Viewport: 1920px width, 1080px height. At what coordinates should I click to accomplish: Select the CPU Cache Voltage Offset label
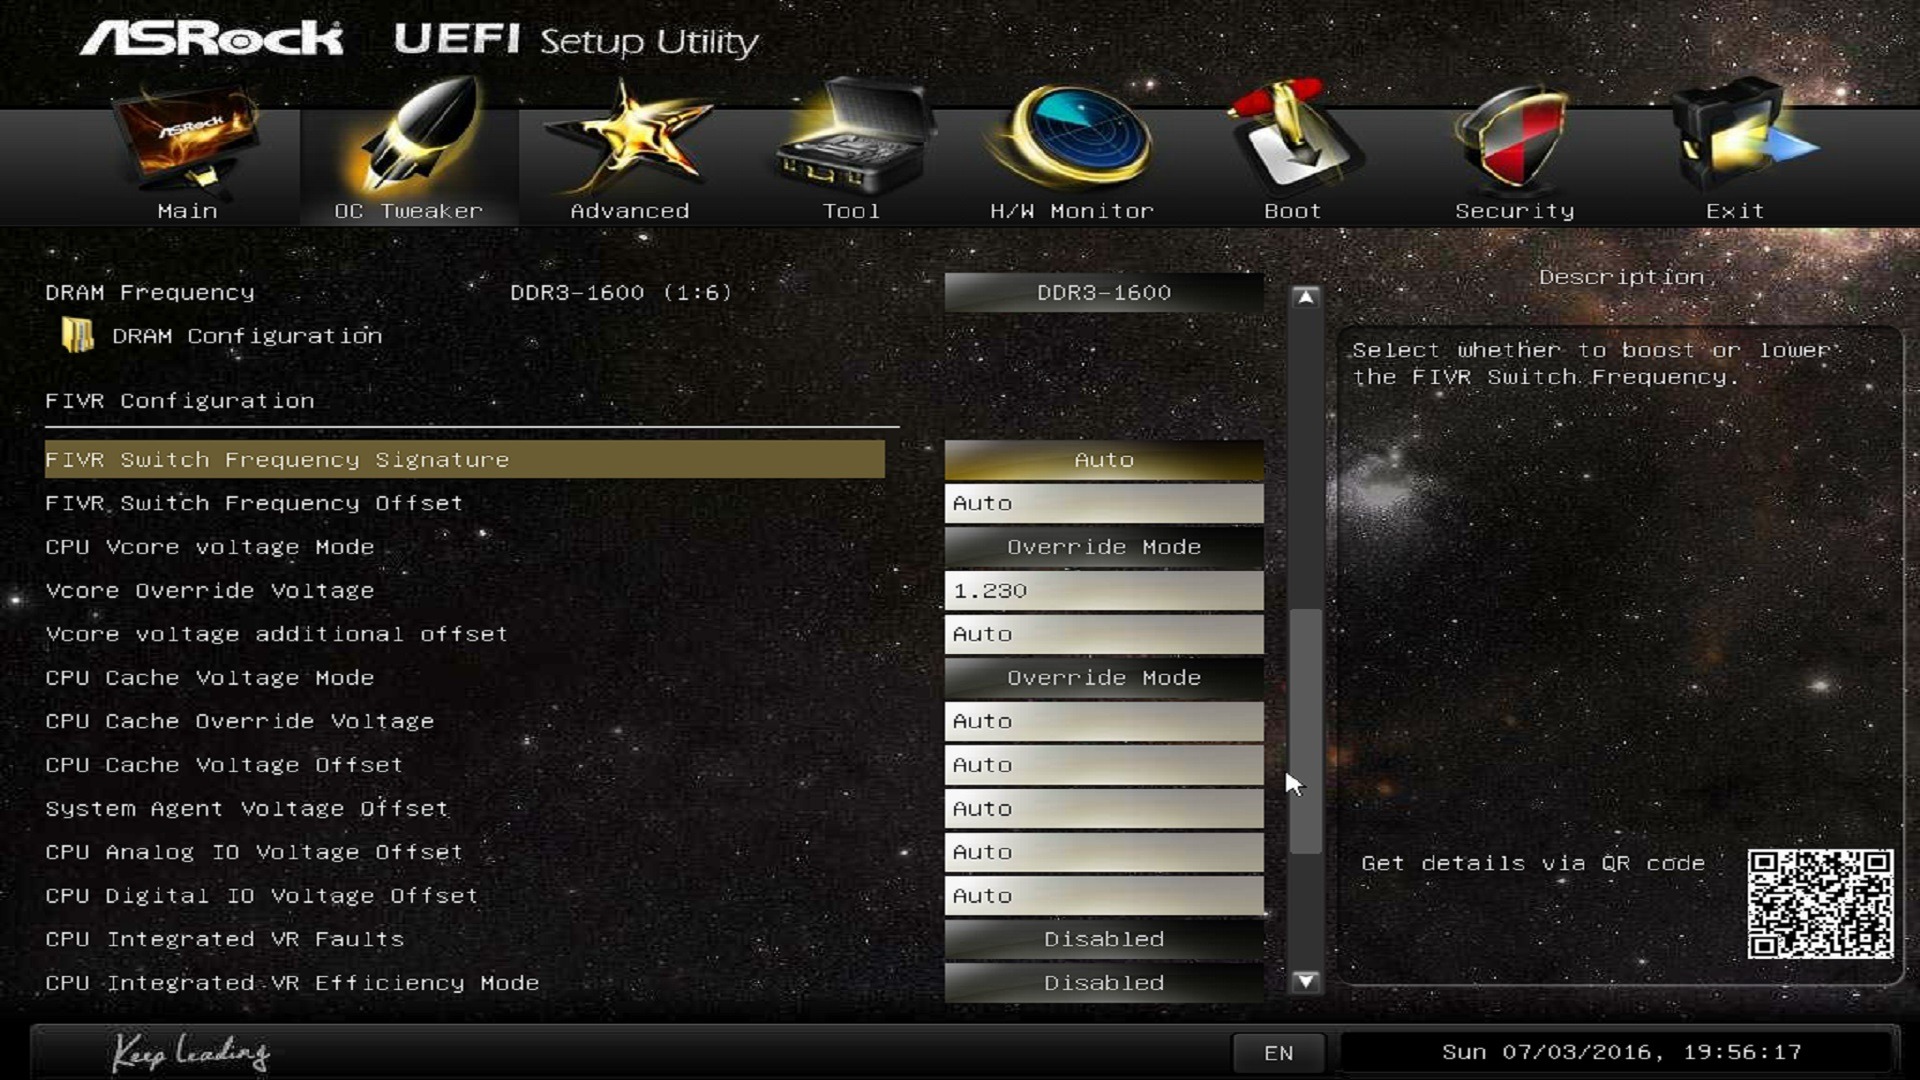click(224, 765)
